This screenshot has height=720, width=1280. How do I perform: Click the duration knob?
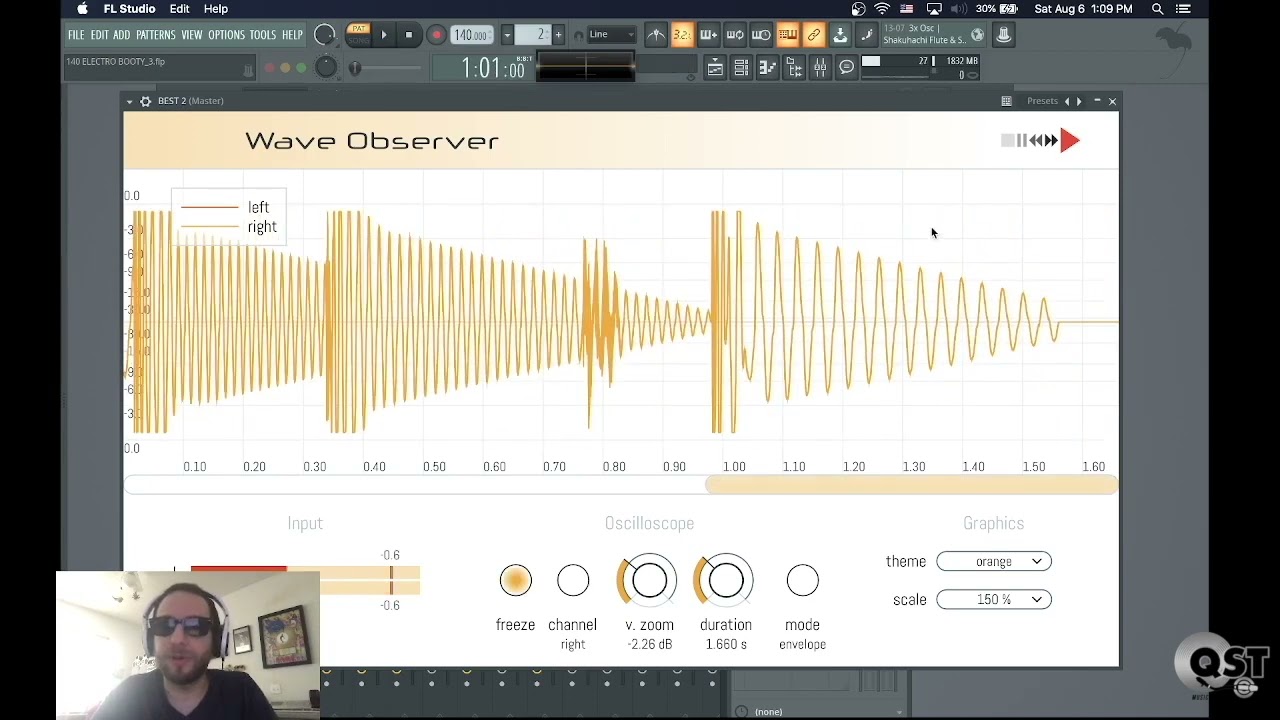(x=726, y=580)
